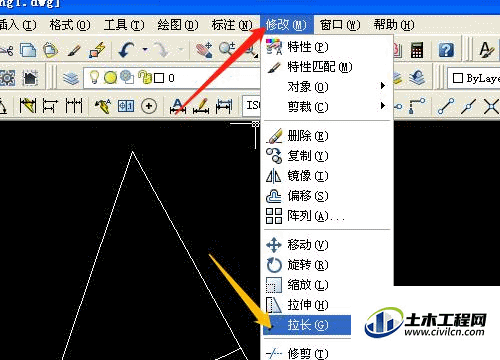Click the Paste clipboard icon

tap(50, 50)
